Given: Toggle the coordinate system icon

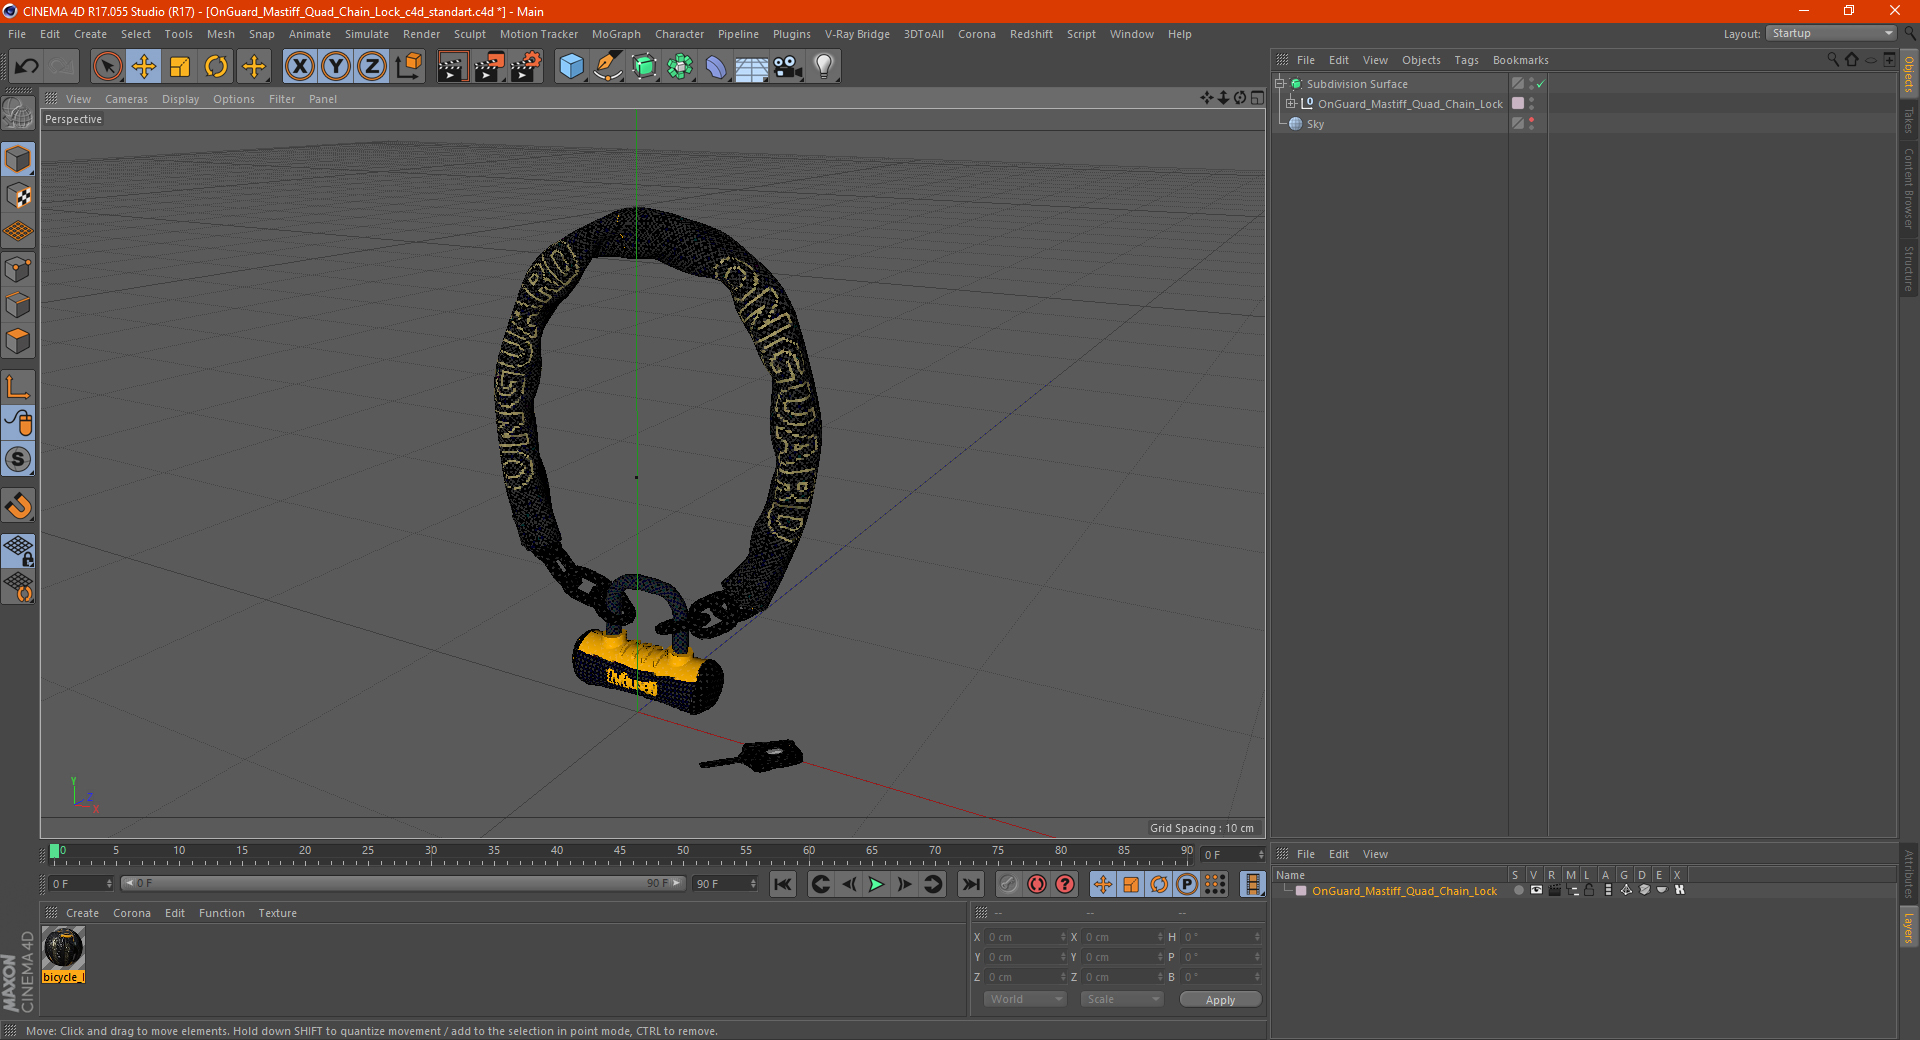Looking at the screenshot, I should [409, 67].
